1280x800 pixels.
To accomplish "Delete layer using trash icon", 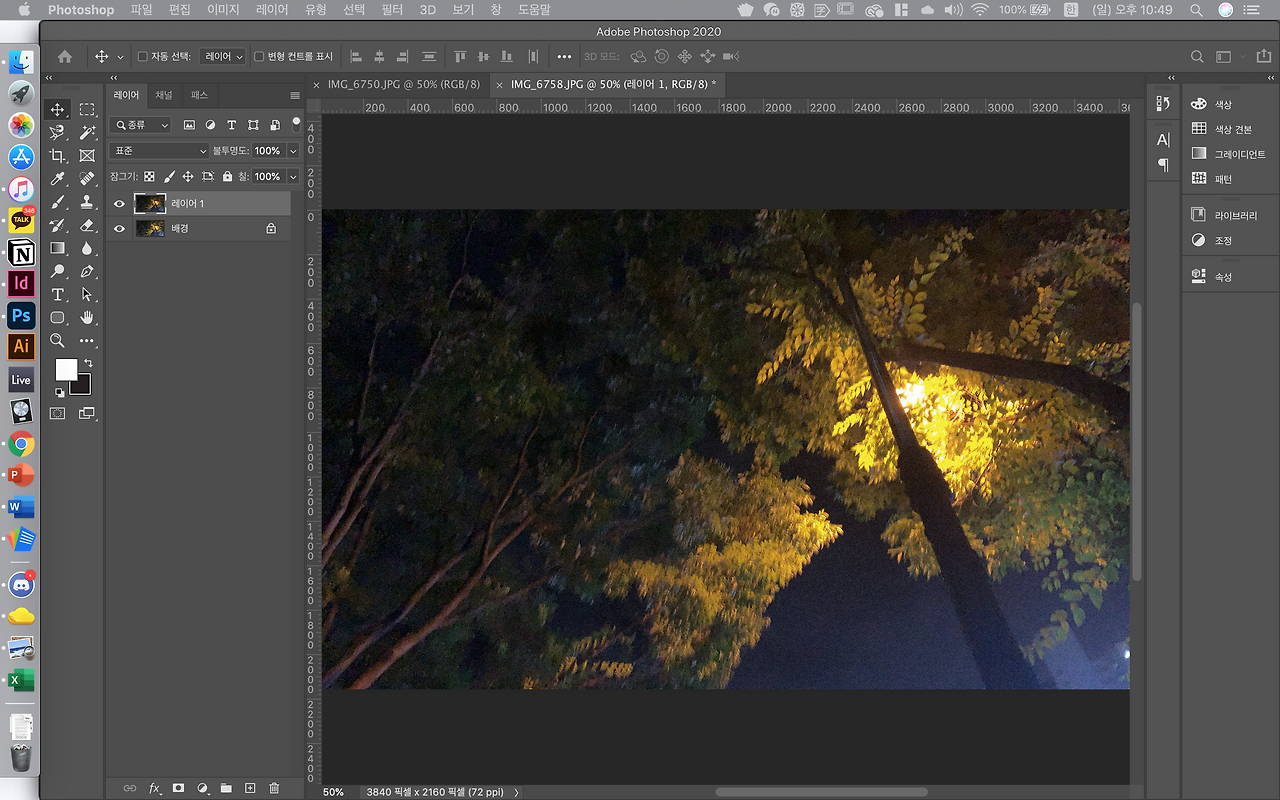I will [274, 788].
